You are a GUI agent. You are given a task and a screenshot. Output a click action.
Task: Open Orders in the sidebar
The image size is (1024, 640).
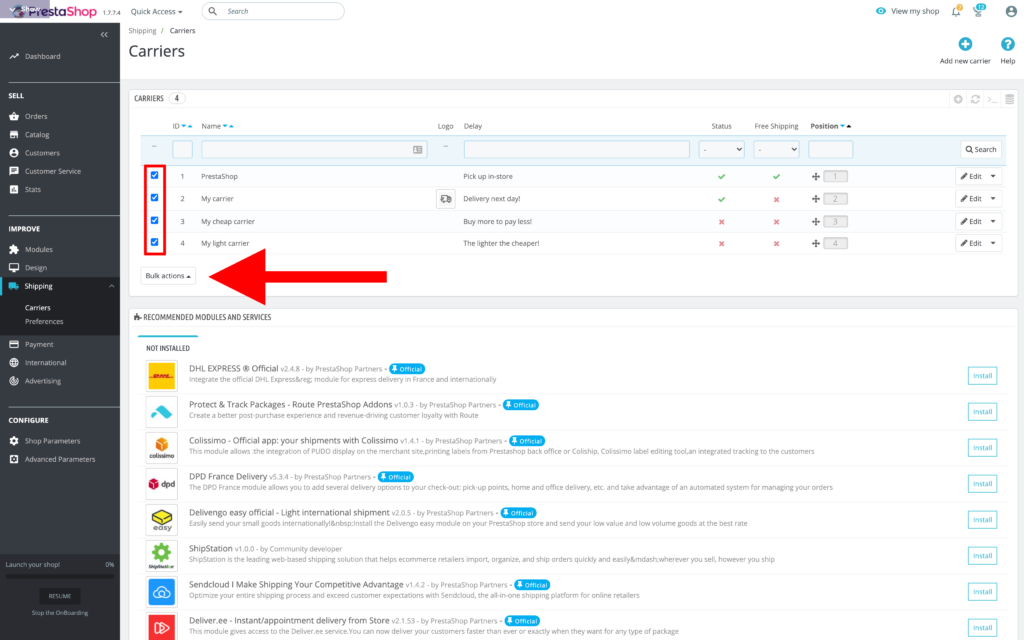tap(36, 116)
